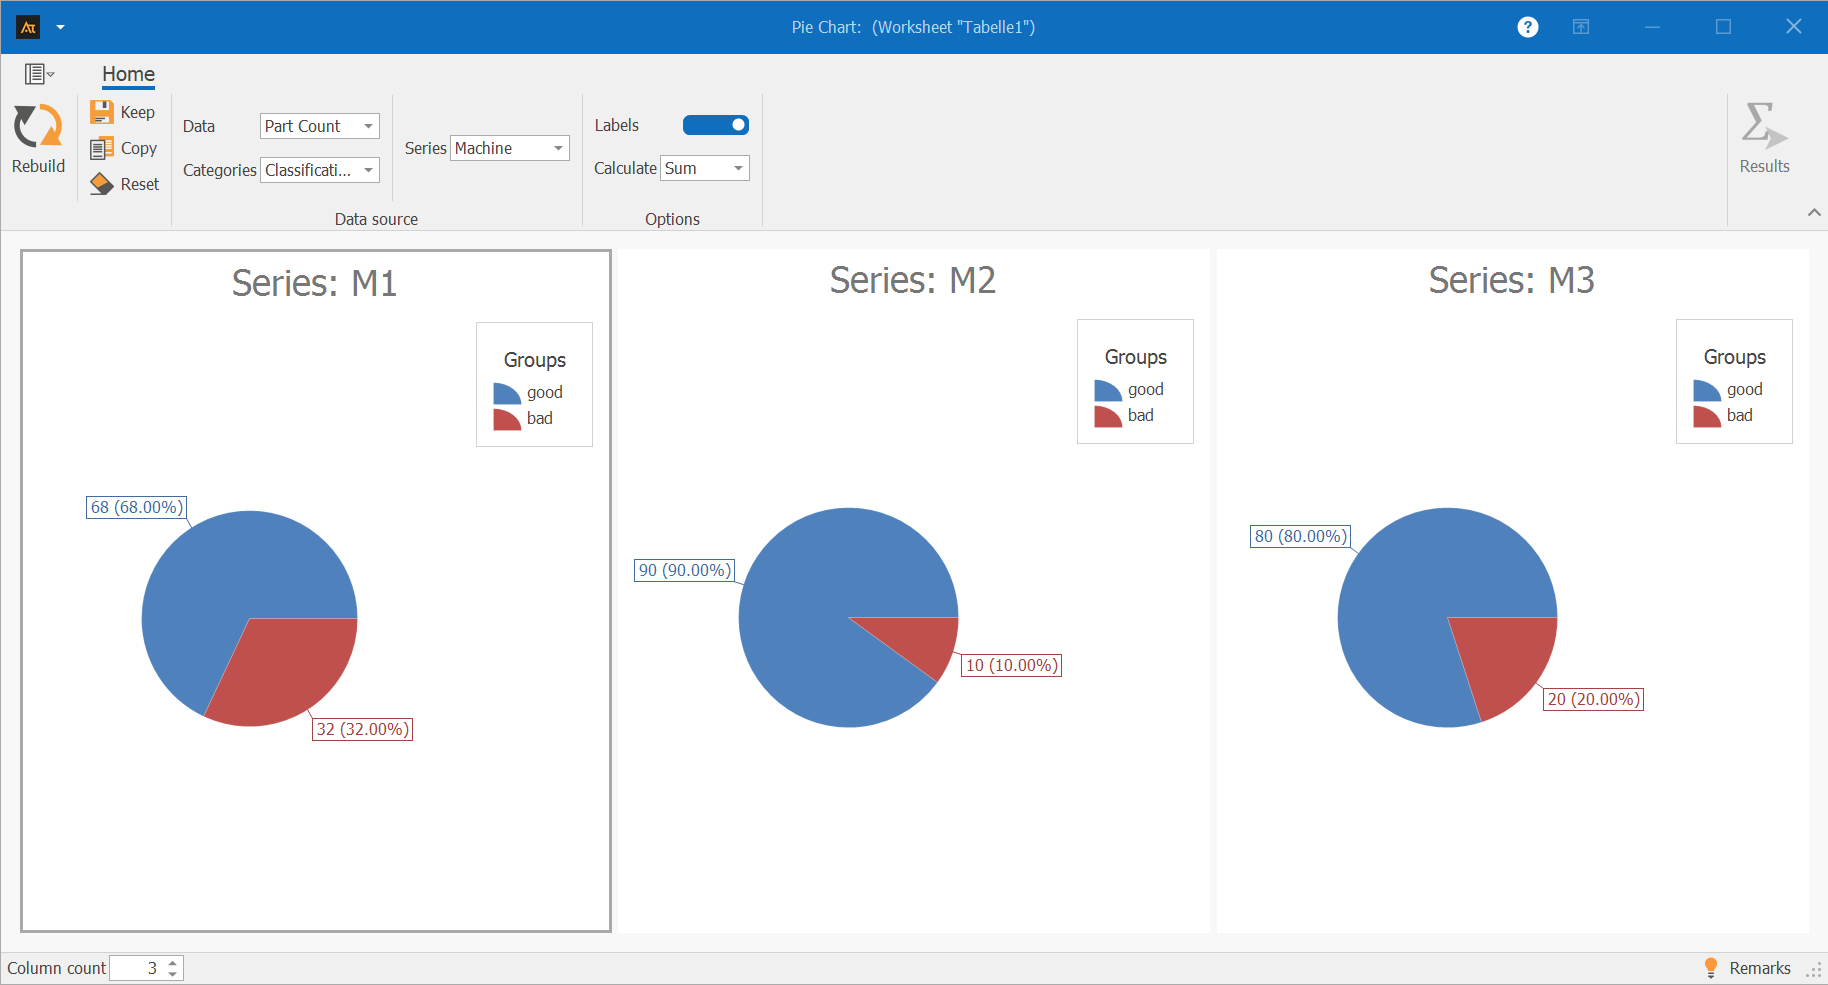Open the help question mark icon
1828x985 pixels.
(x=1527, y=27)
